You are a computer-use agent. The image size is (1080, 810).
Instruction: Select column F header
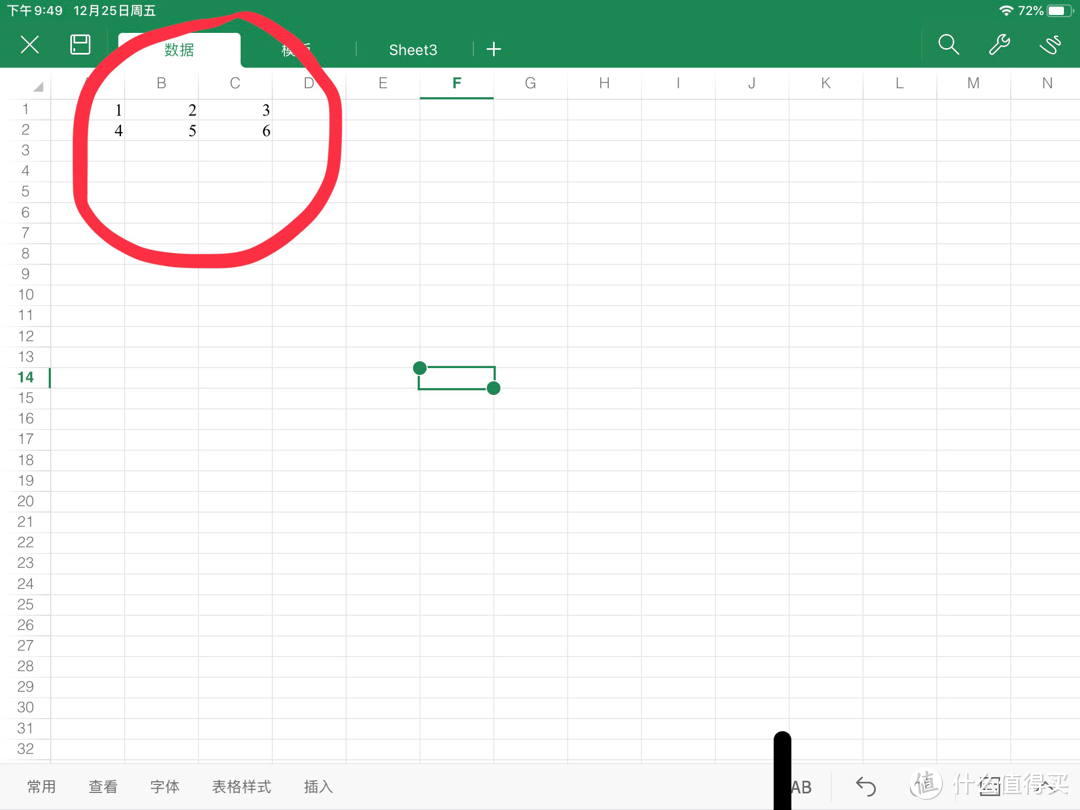click(x=457, y=83)
